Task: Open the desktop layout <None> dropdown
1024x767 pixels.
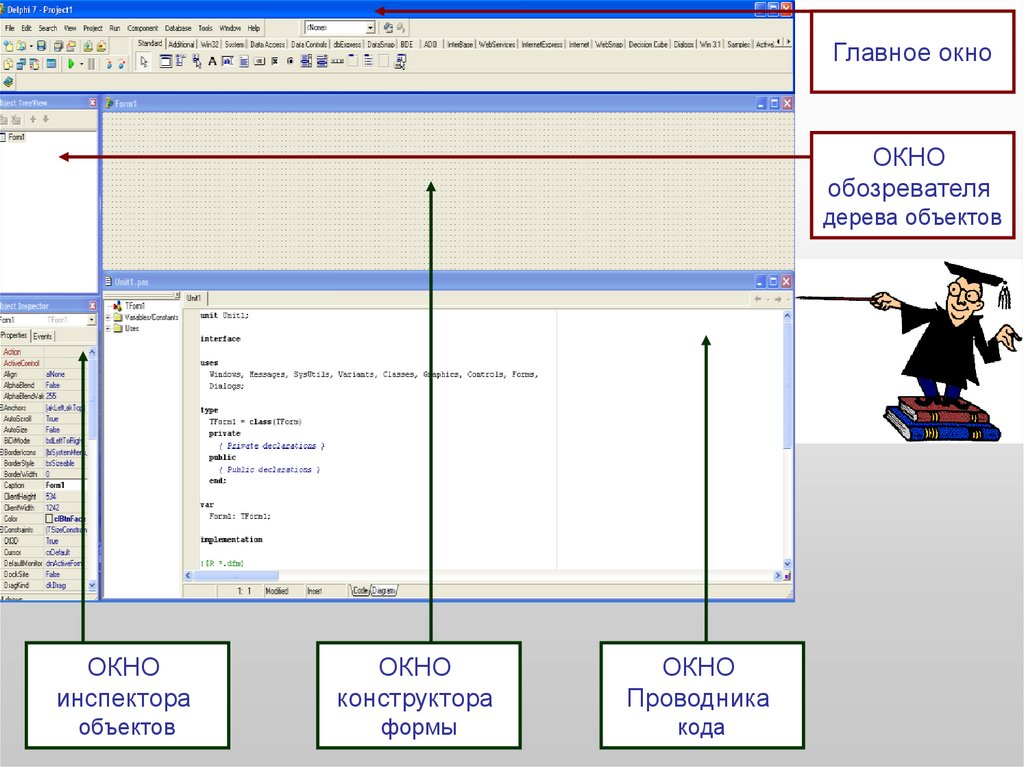Action: coord(370,29)
